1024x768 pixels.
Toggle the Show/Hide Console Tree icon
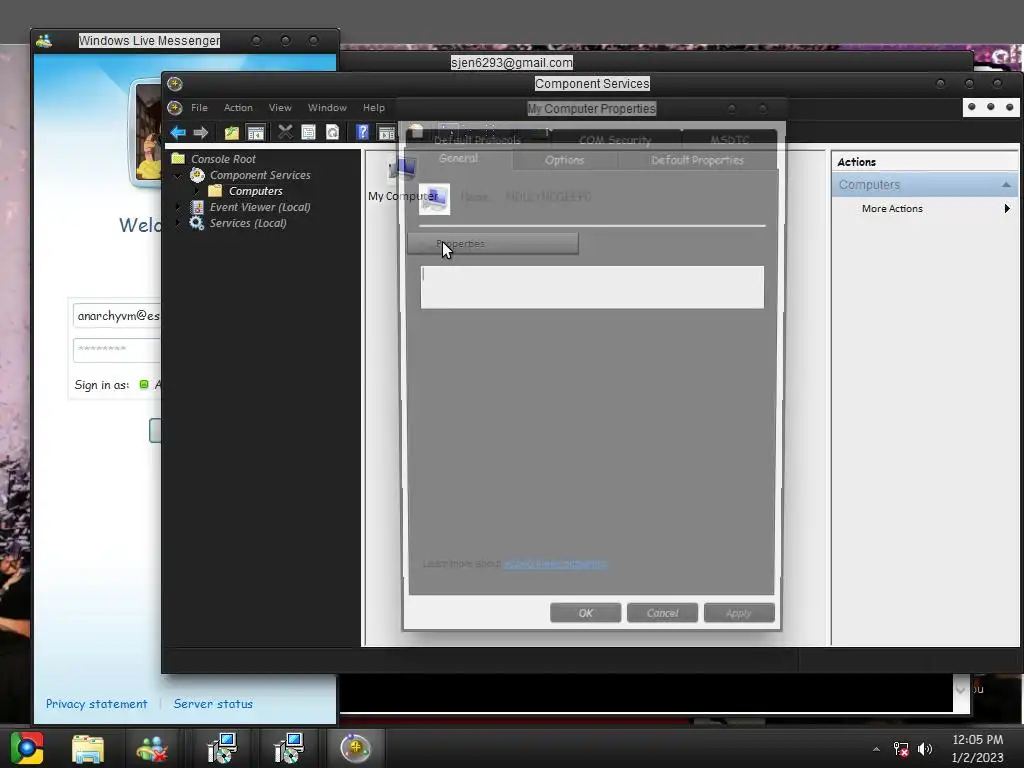(x=255, y=133)
